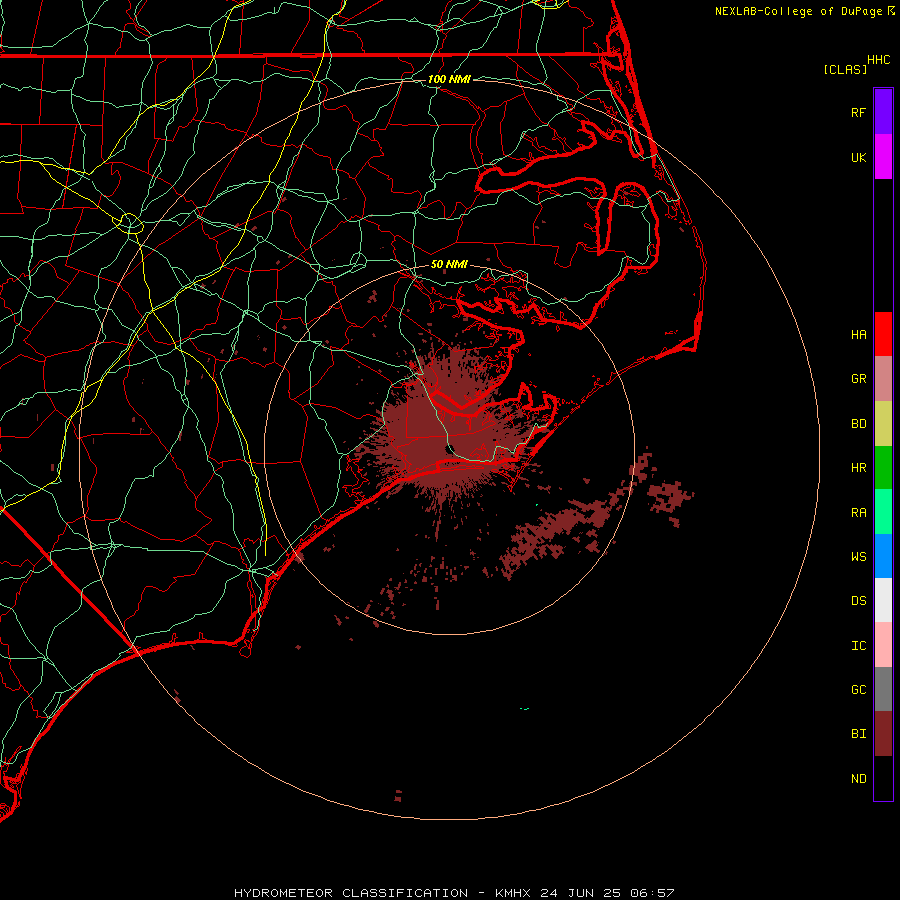Click the 100 NMI range ring label
This screenshot has width=900, height=900.
449,79
